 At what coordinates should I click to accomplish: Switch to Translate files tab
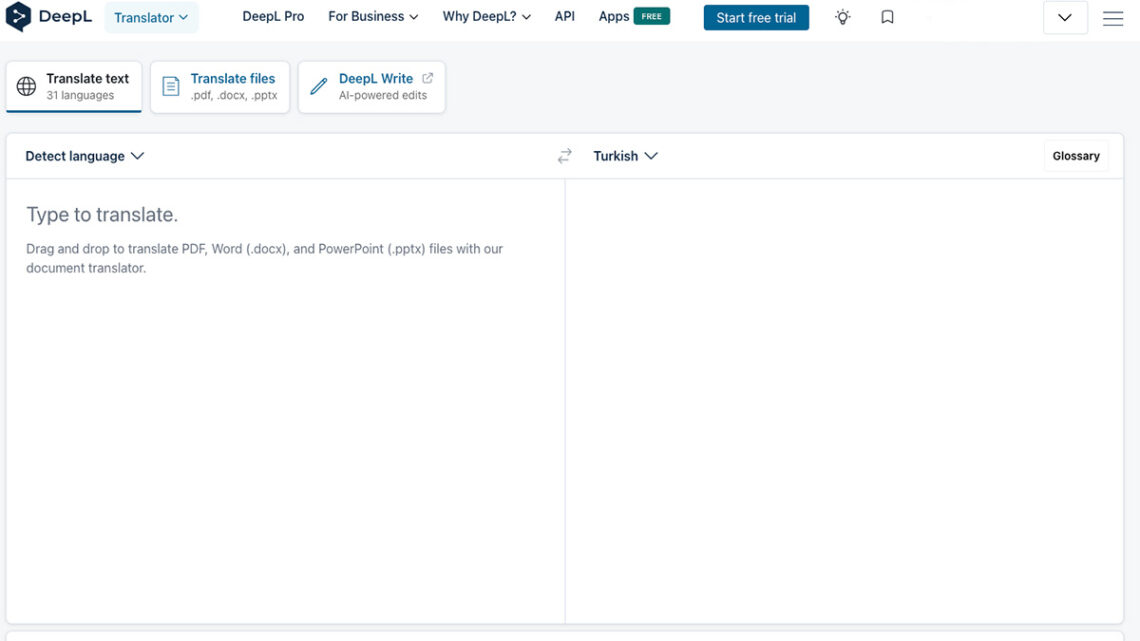coord(220,86)
